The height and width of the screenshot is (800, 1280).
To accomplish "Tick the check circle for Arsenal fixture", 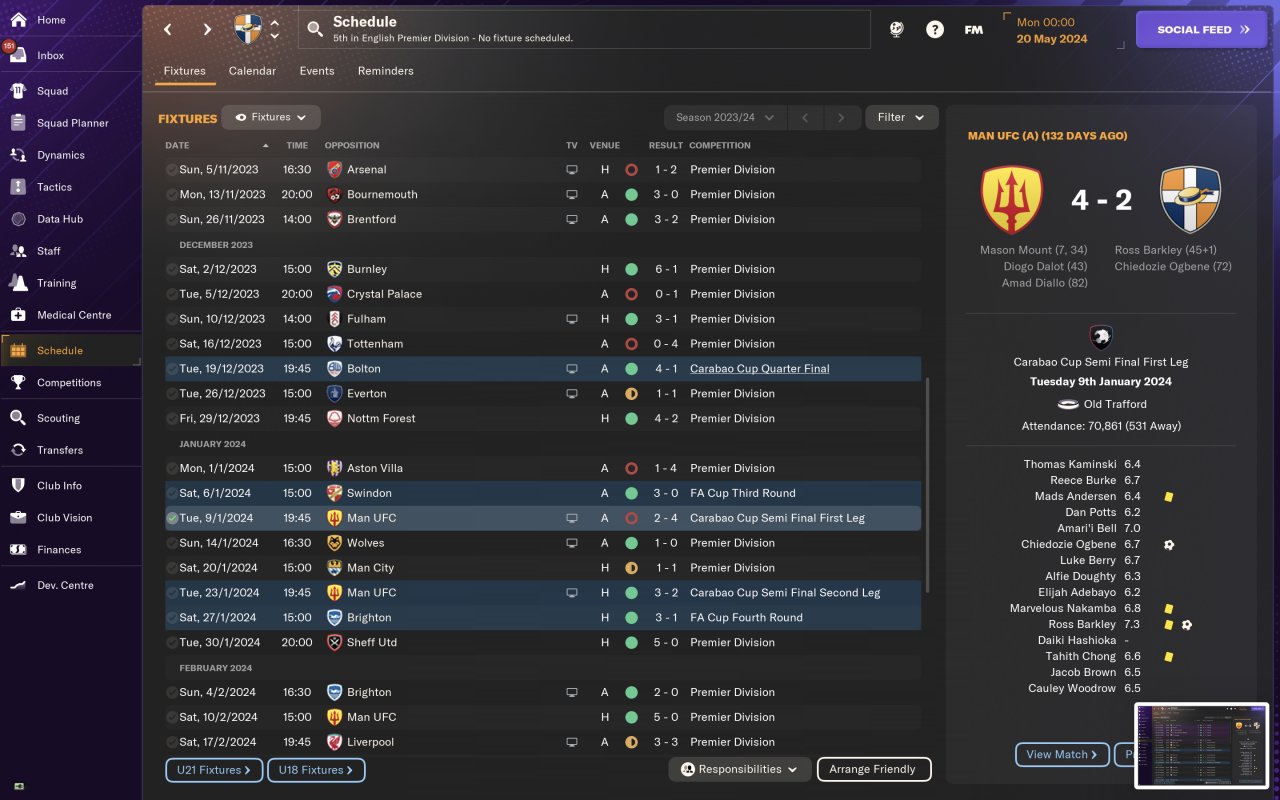I will (172, 170).
